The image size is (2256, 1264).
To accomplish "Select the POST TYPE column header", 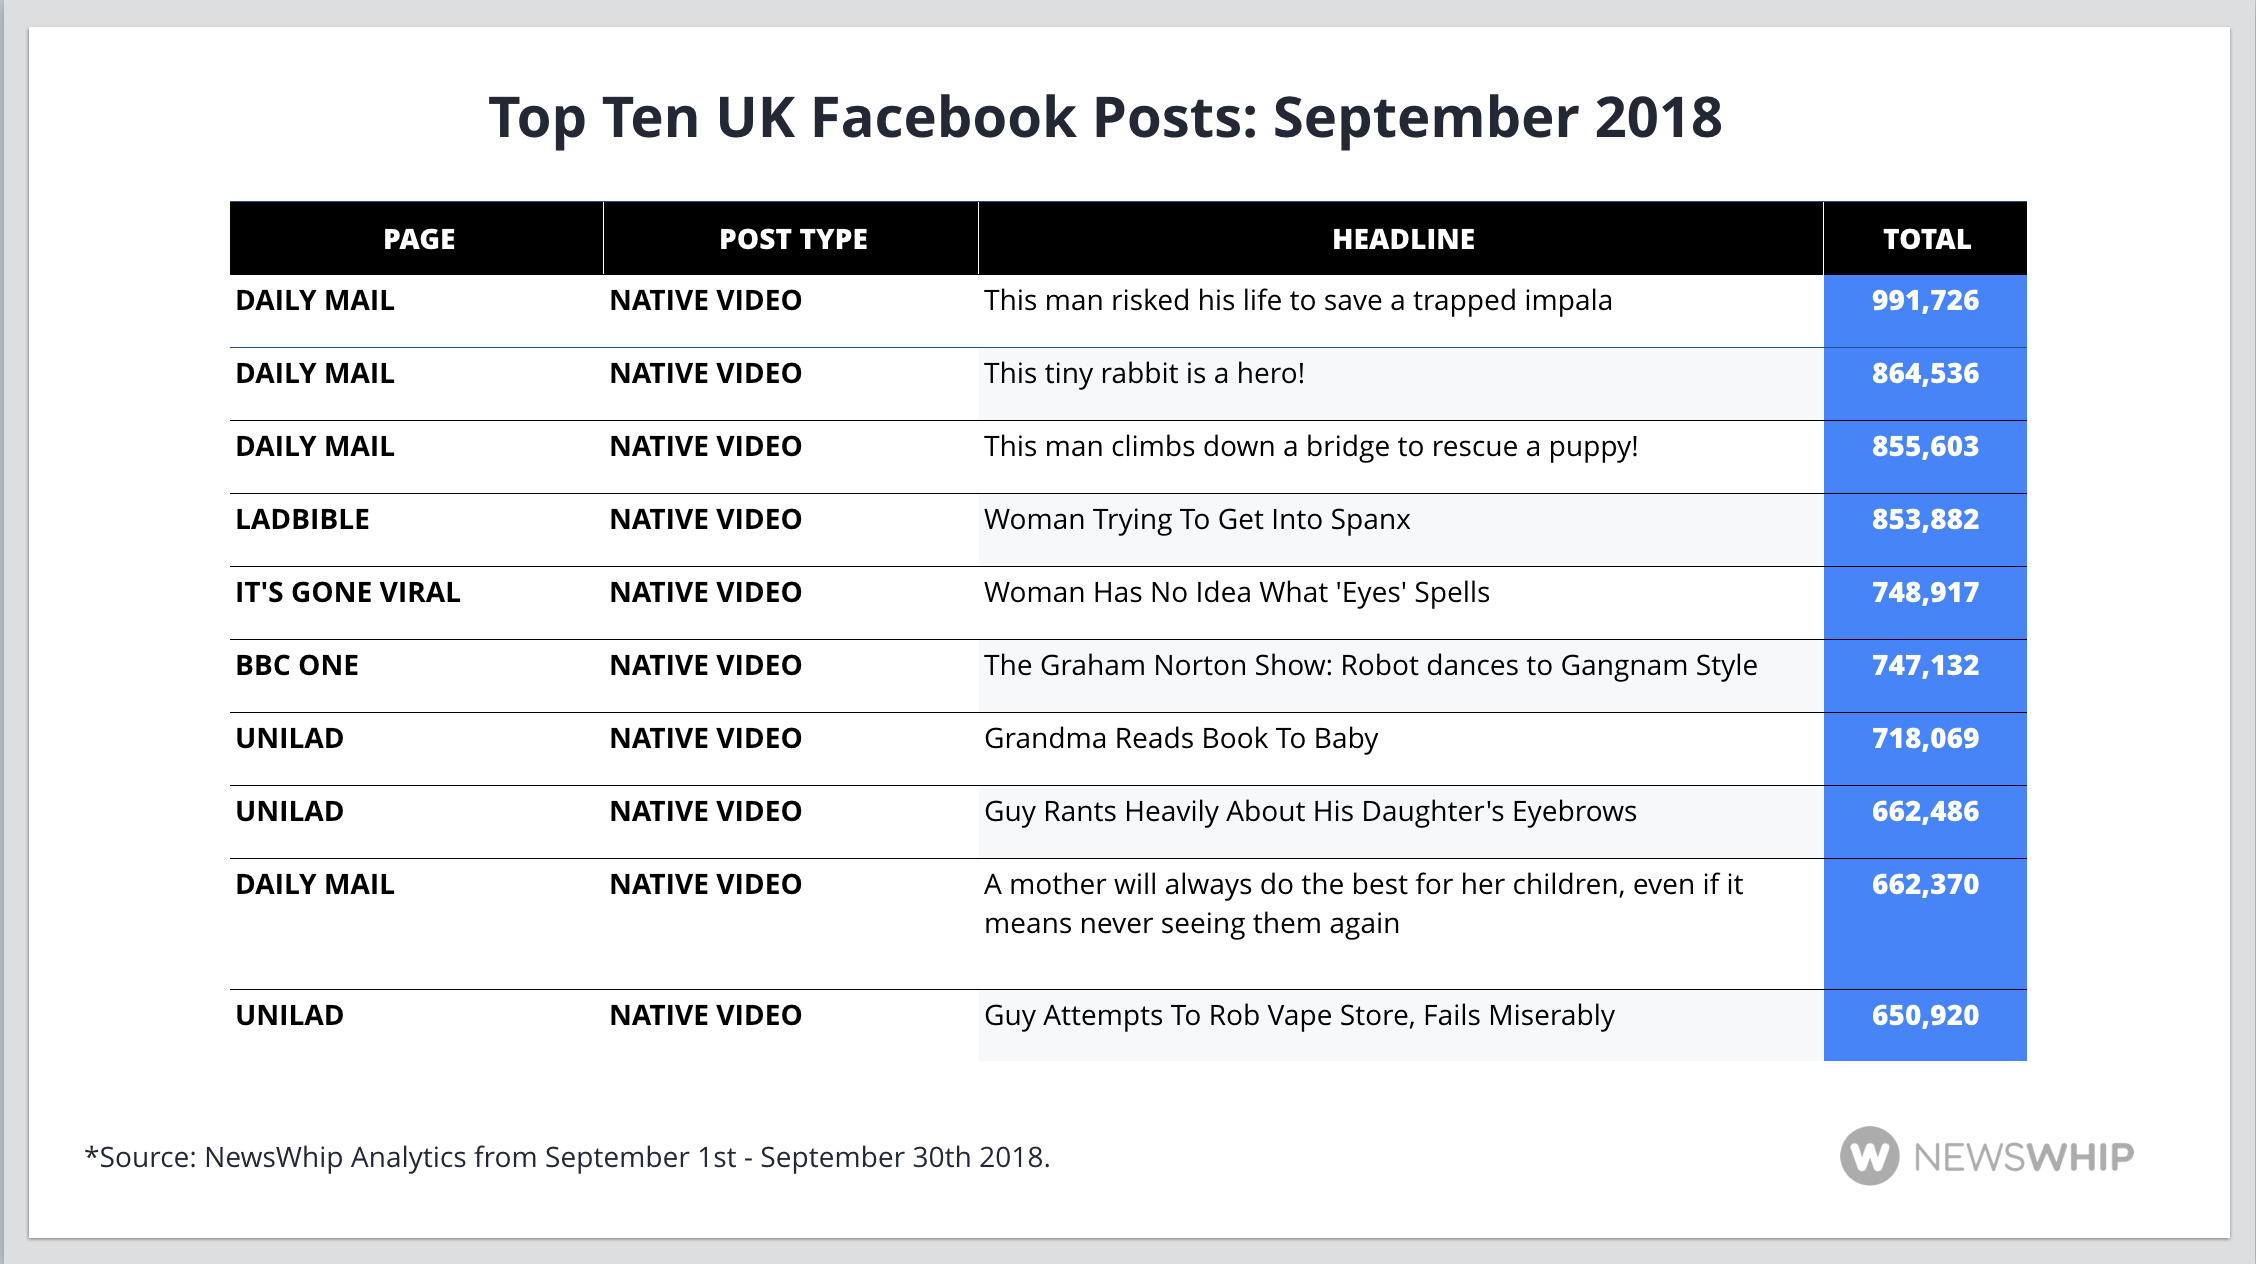I will tap(793, 239).
